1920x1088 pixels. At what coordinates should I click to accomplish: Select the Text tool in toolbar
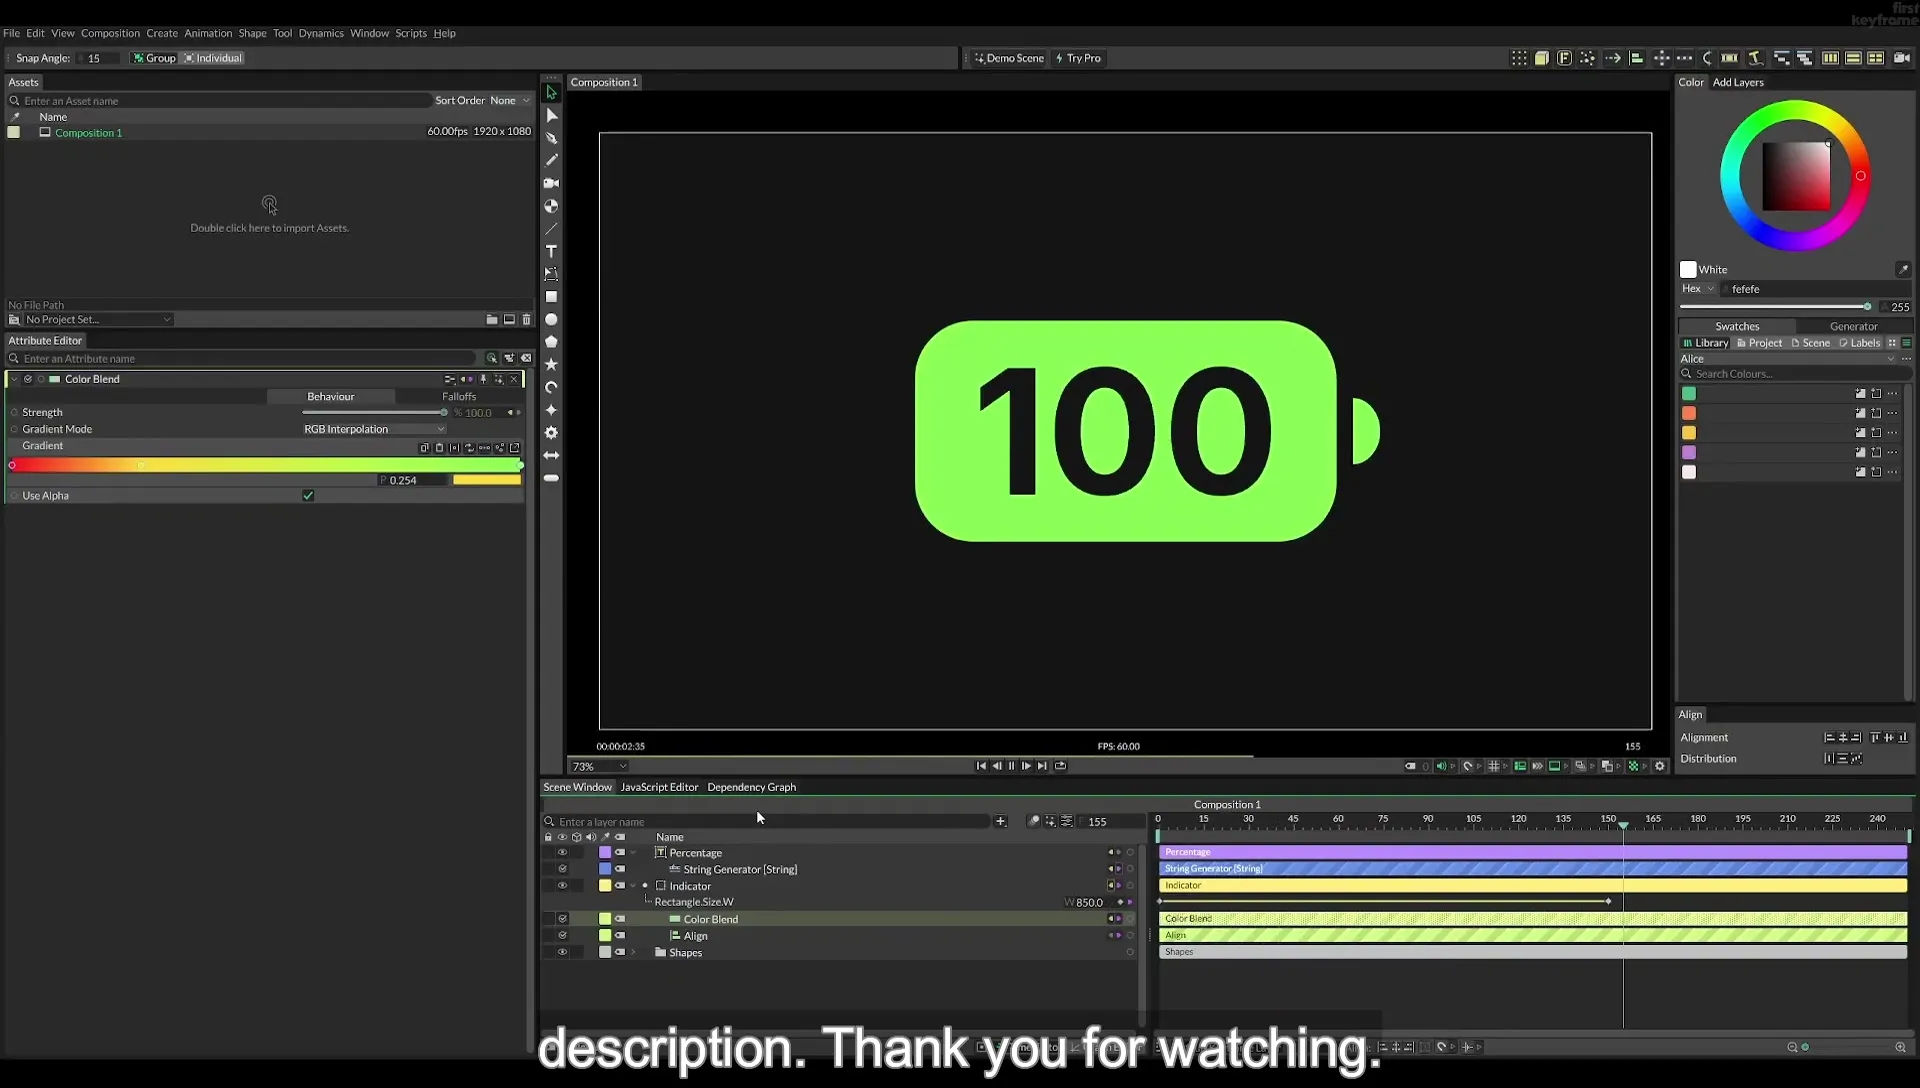tap(551, 251)
